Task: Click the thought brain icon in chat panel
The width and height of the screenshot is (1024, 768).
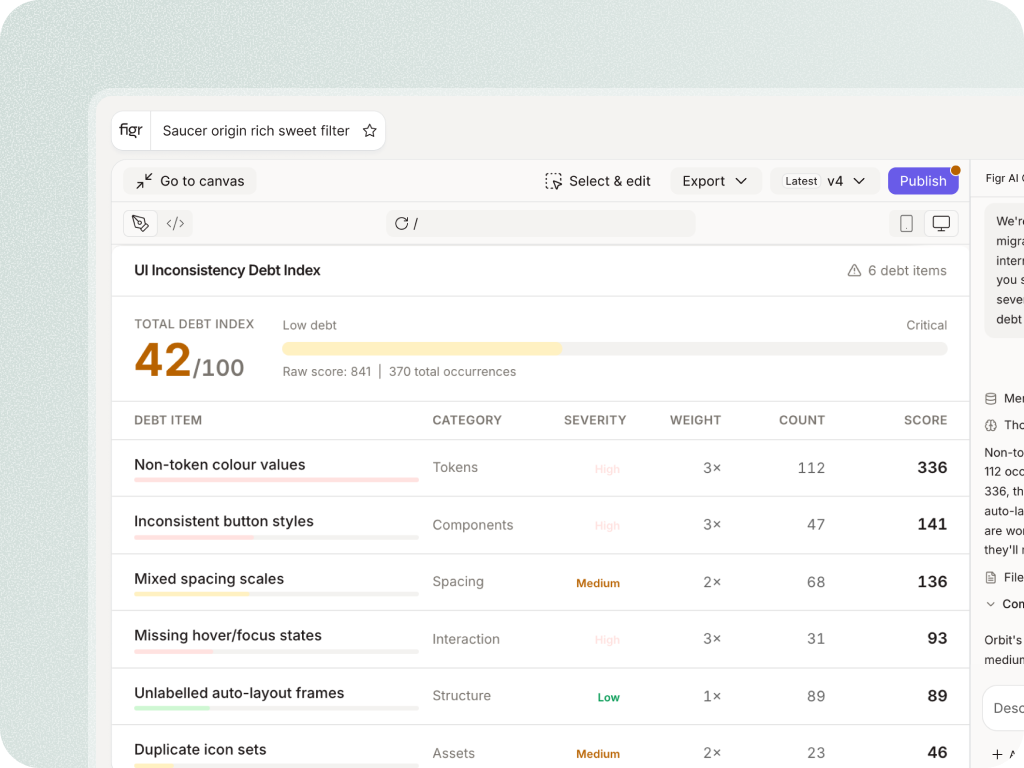Action: [x=991, y=425]
